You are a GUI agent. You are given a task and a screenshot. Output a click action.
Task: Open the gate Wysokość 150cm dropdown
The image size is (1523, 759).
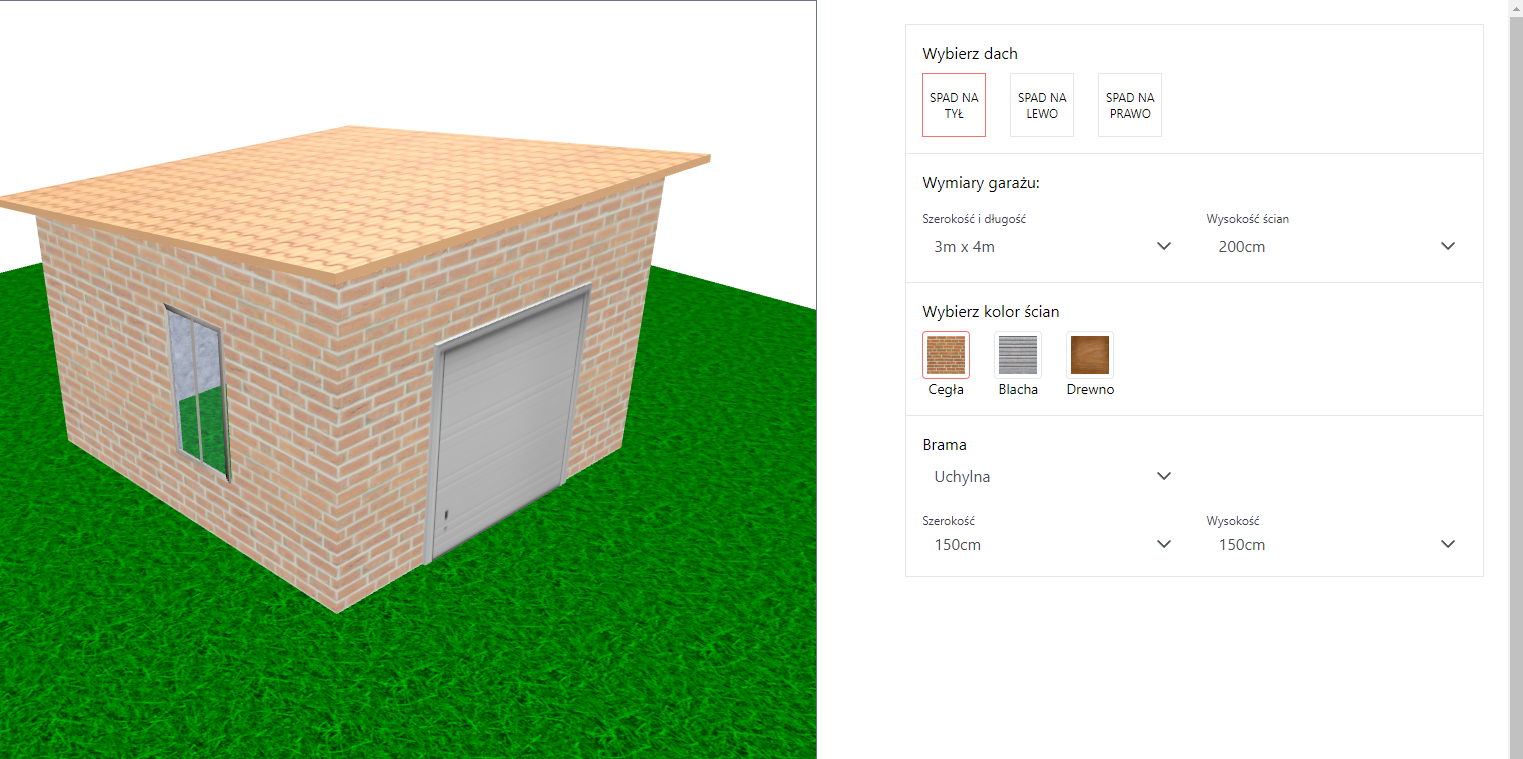(x=1336, y=544)
